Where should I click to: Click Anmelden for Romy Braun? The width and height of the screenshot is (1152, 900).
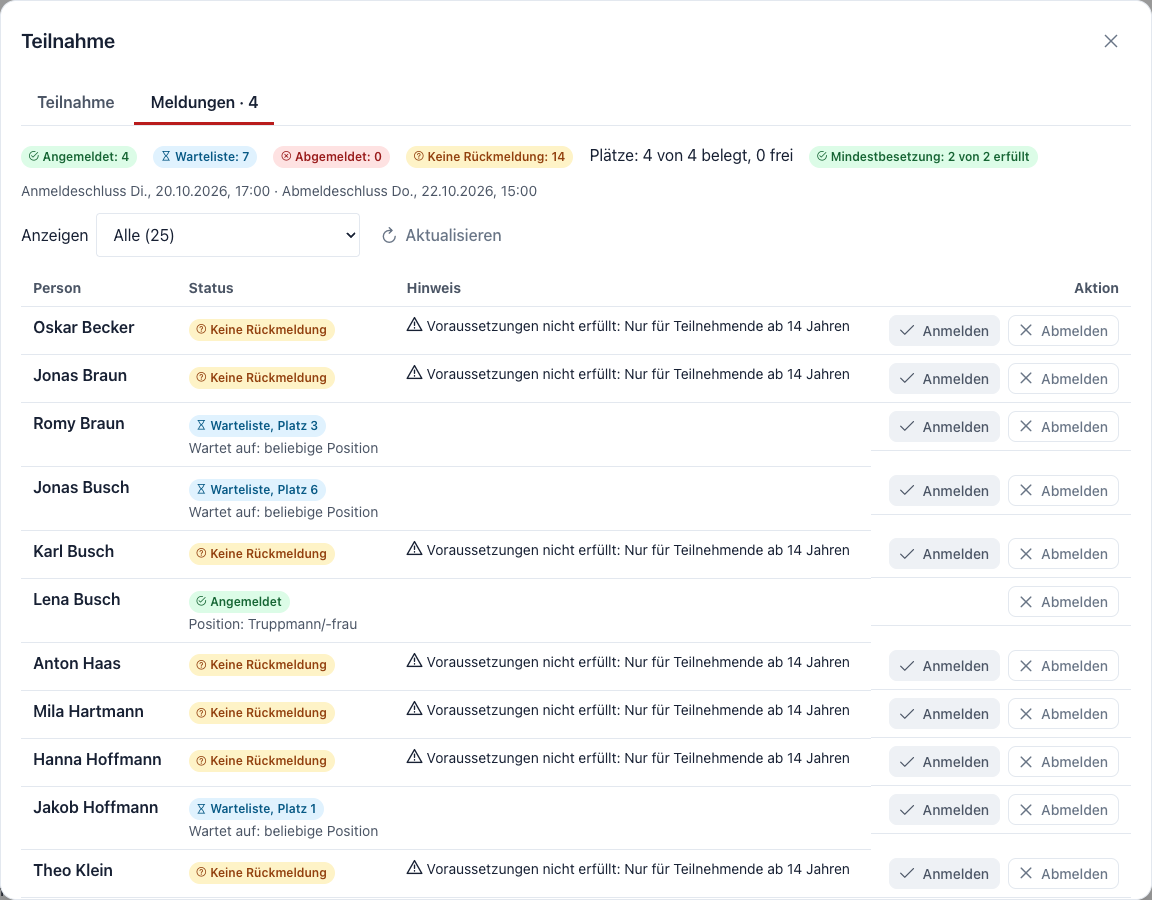(944, 427)
